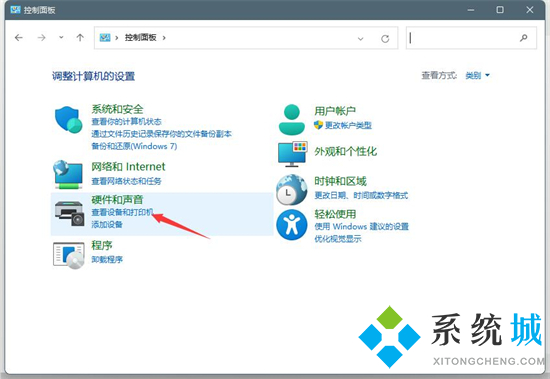Focus the Control Panel search box

coord(471,38)
